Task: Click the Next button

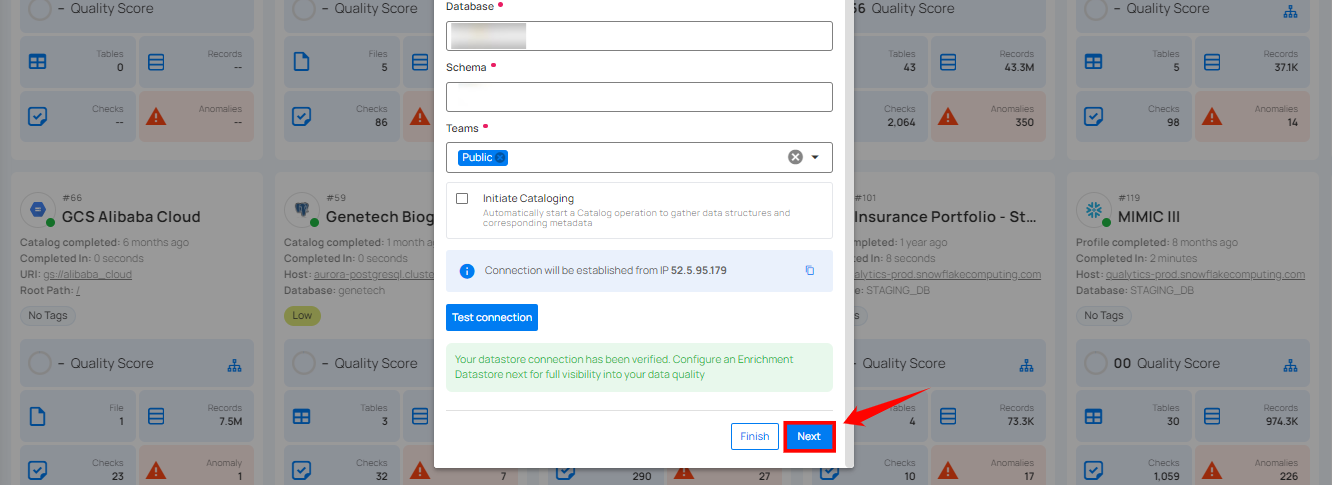Action: tap(808, 436)
